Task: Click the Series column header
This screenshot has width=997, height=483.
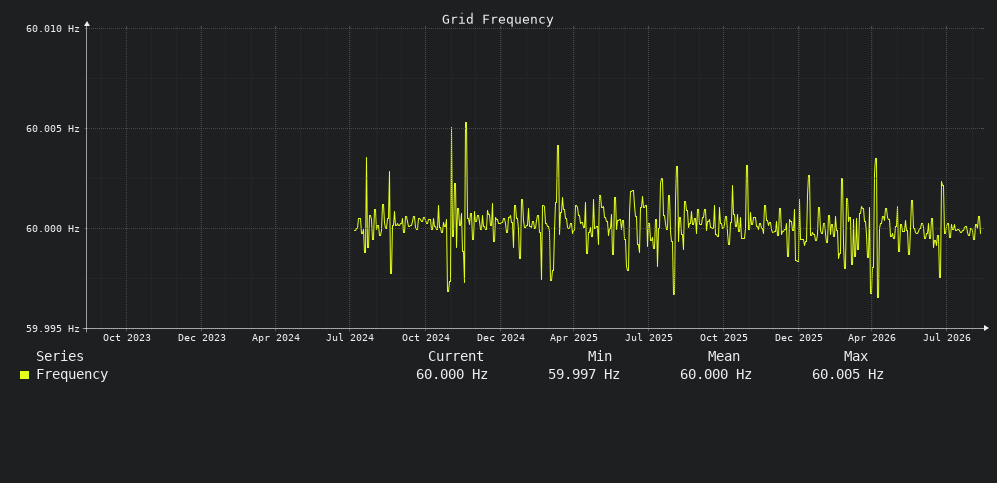Action: pyautogui.click(x=60, y=357)
